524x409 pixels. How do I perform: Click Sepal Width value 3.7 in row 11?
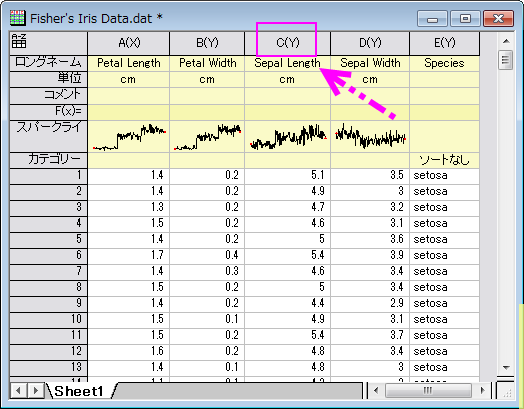pyautogui.click(x=370, y=336)
